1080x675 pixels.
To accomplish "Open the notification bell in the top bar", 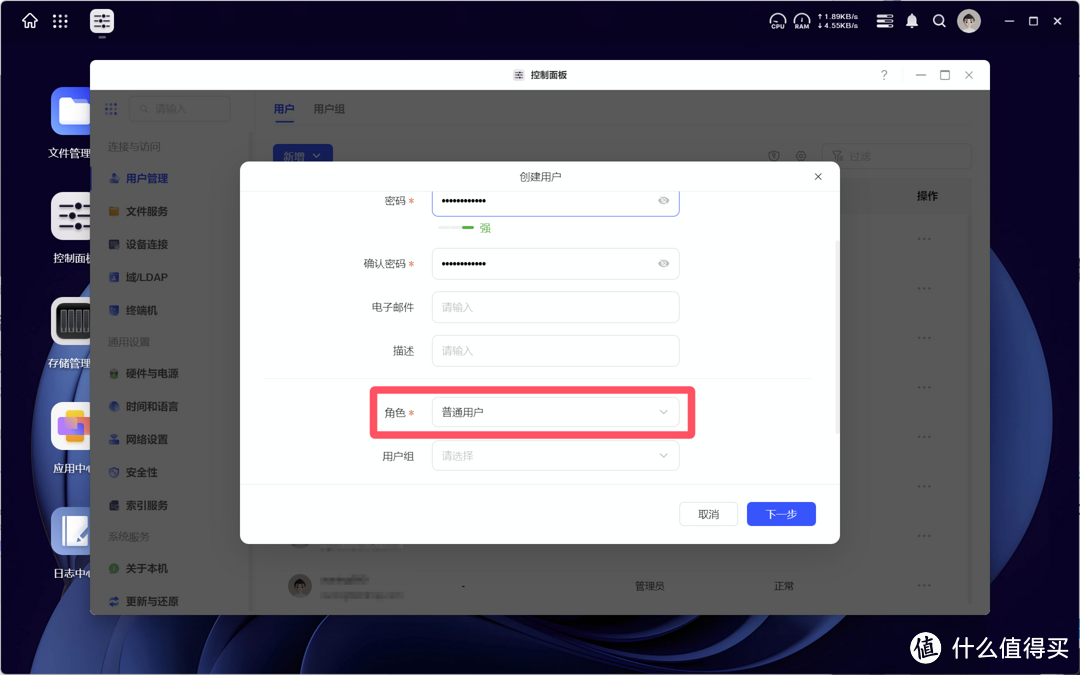I will (911, 20).
